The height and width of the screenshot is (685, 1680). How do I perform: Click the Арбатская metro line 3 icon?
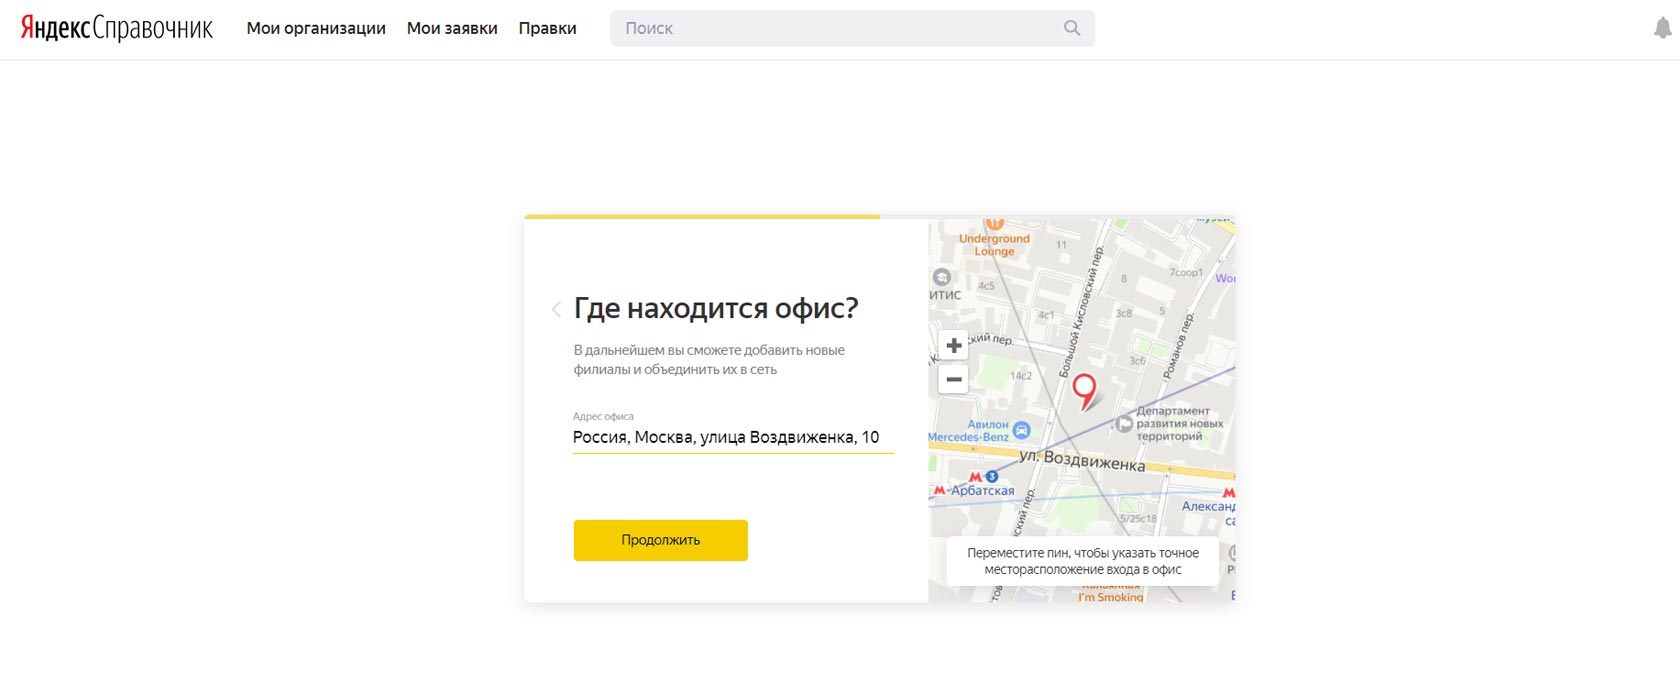point(991,476)
